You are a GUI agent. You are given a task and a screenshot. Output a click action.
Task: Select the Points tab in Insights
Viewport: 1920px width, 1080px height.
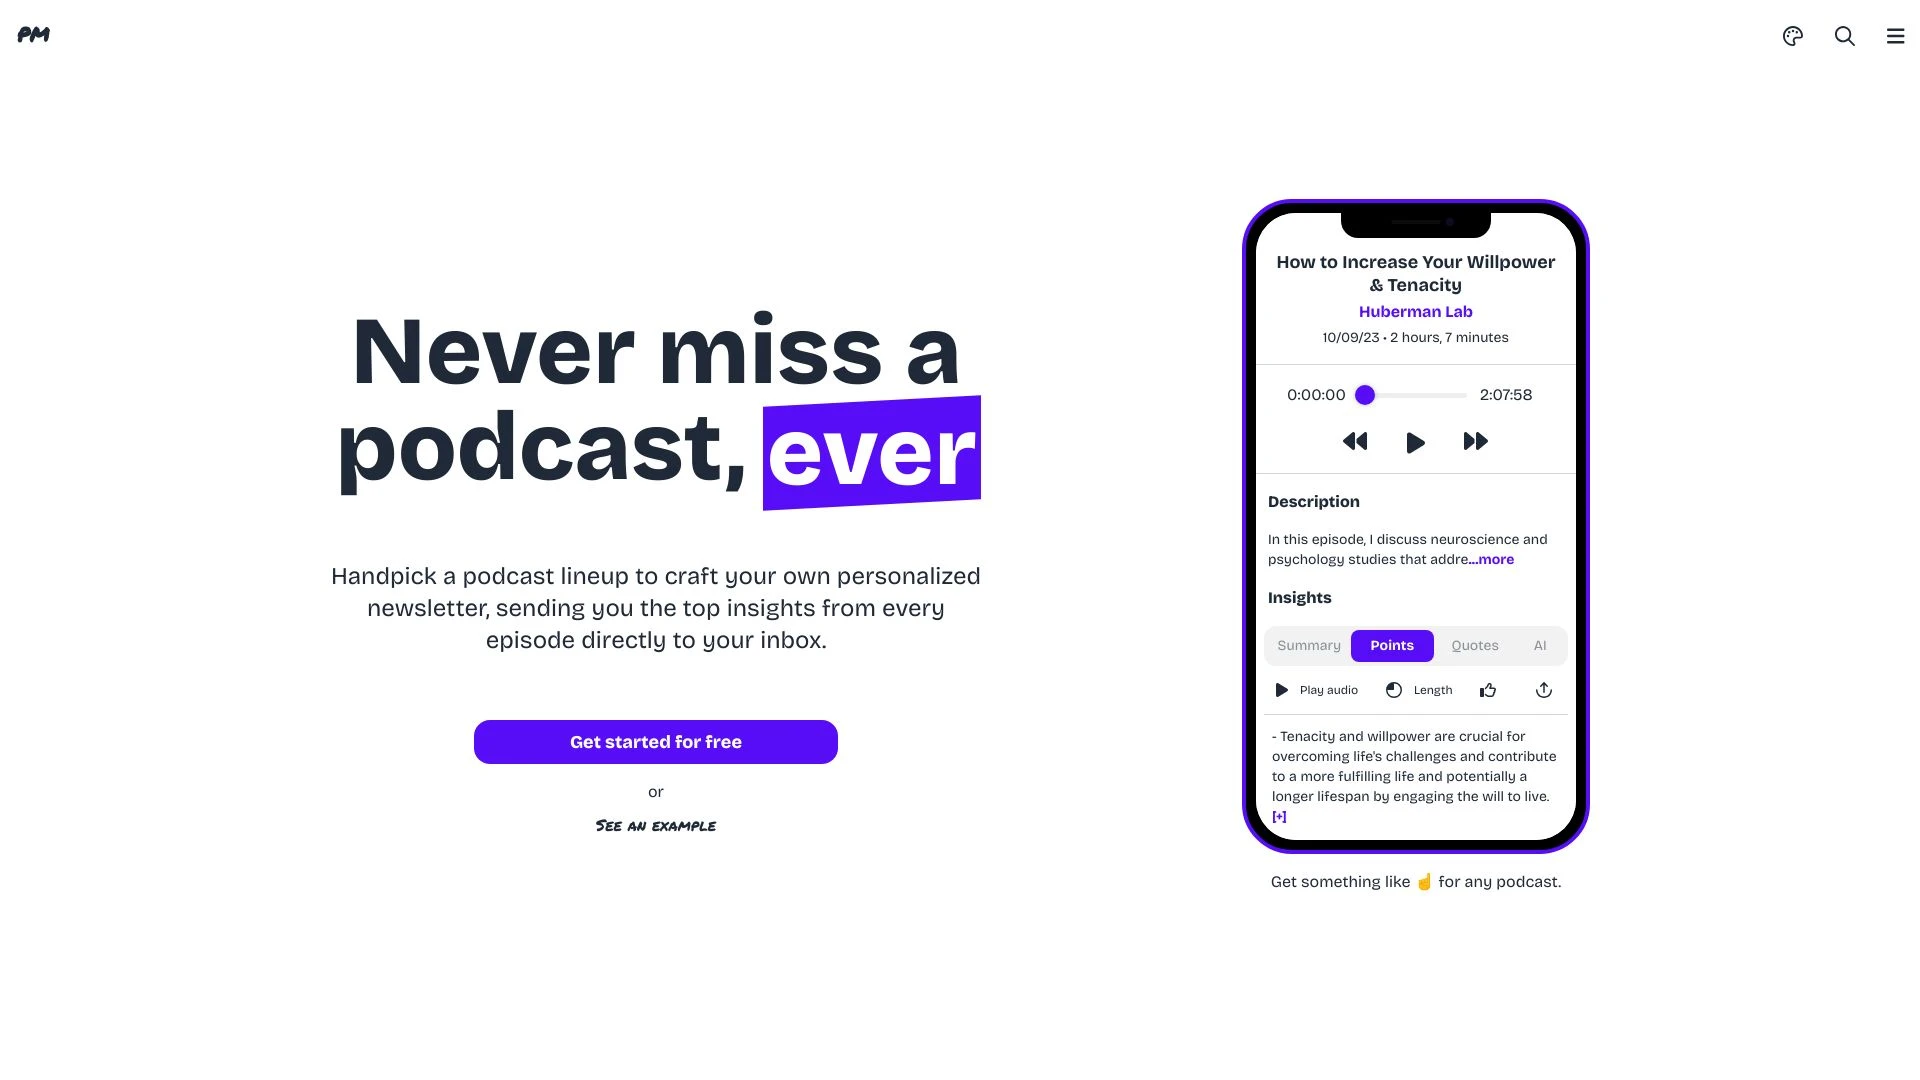1391,645
